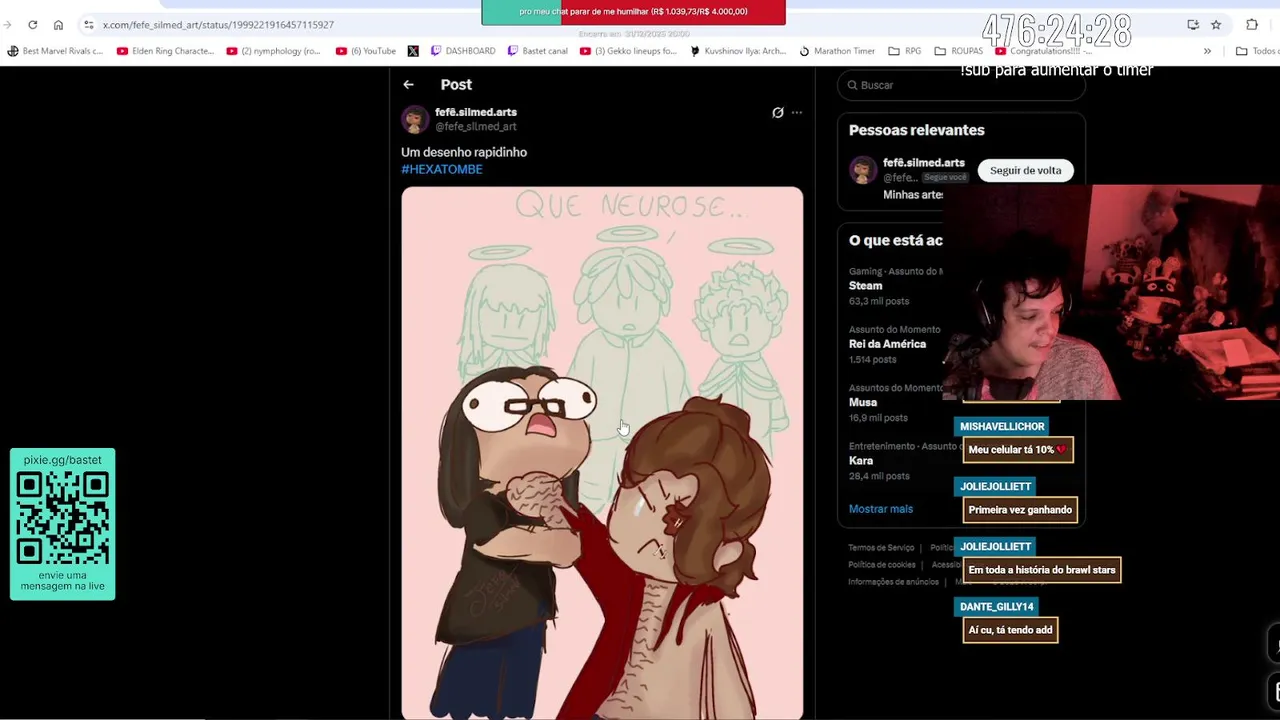Open the Kara trending topic

[x=861, y=461]
